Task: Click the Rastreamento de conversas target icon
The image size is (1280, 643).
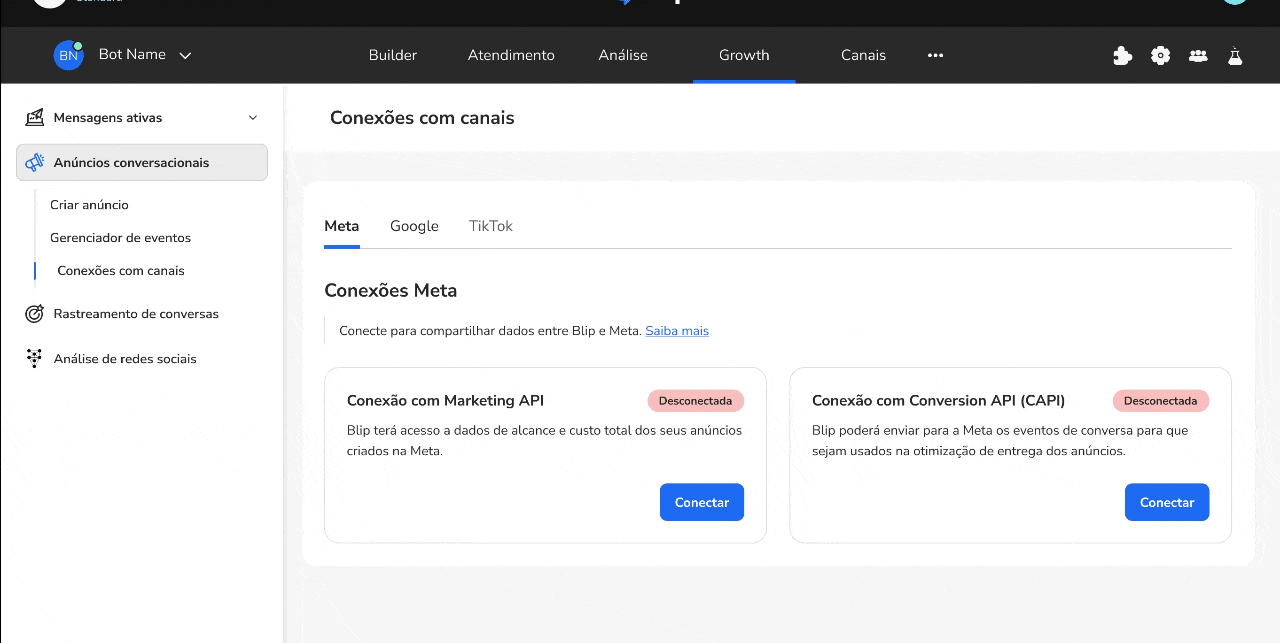Action: 35,314
